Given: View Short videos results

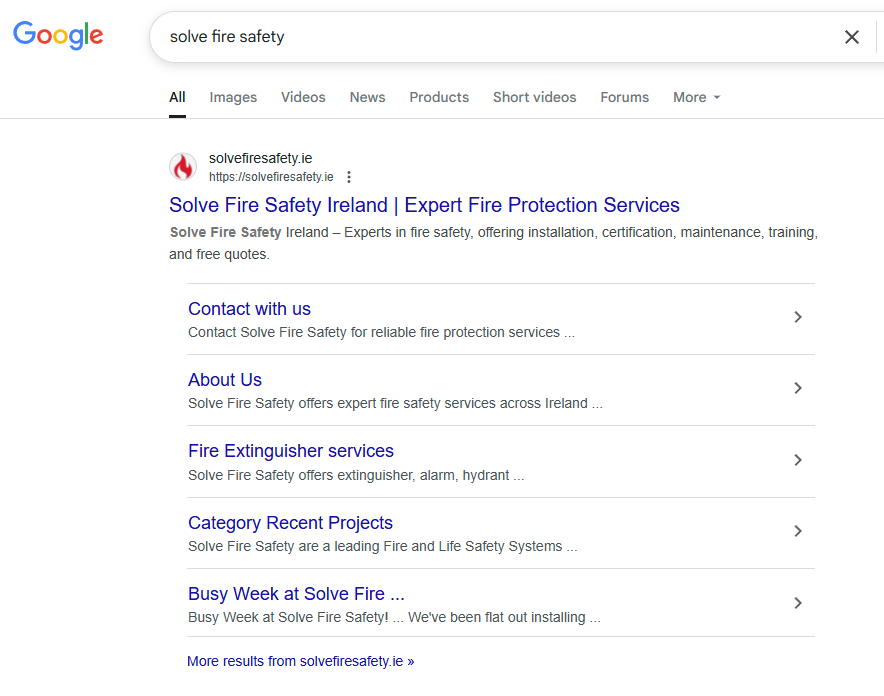Looking at the screenshot, I should tap(534, 97).
